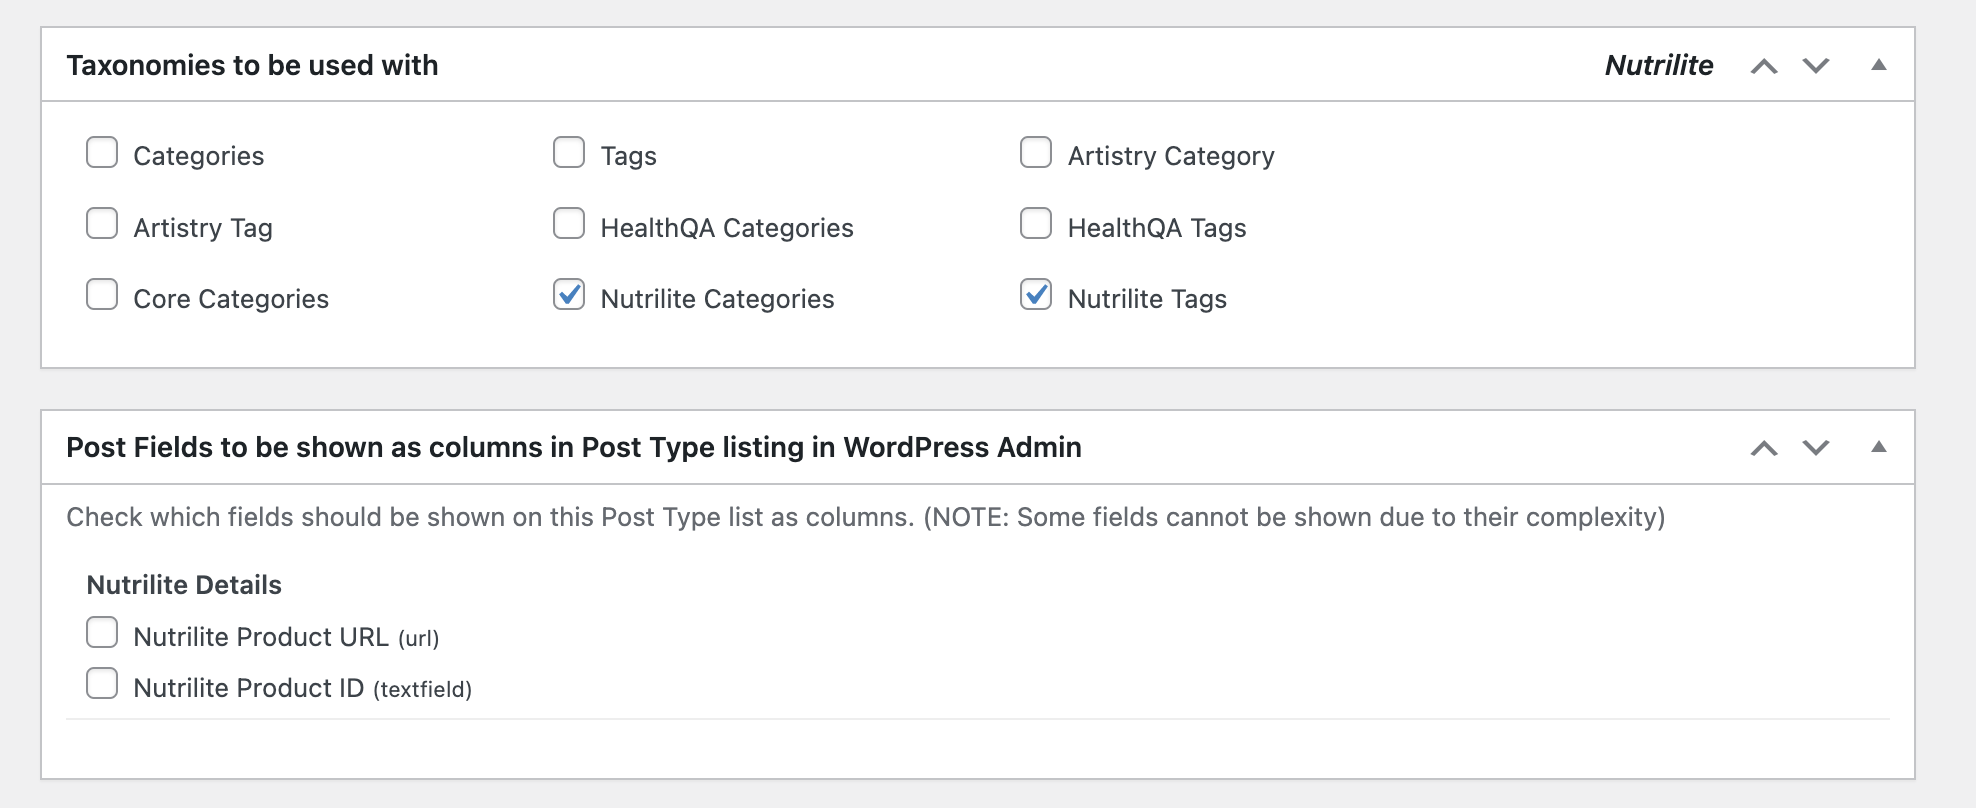Select the Core Categories checkbox
Image resolution: width=1976 pixels, height=808 pixels.
pyautogui.click(x=102, y=294)
